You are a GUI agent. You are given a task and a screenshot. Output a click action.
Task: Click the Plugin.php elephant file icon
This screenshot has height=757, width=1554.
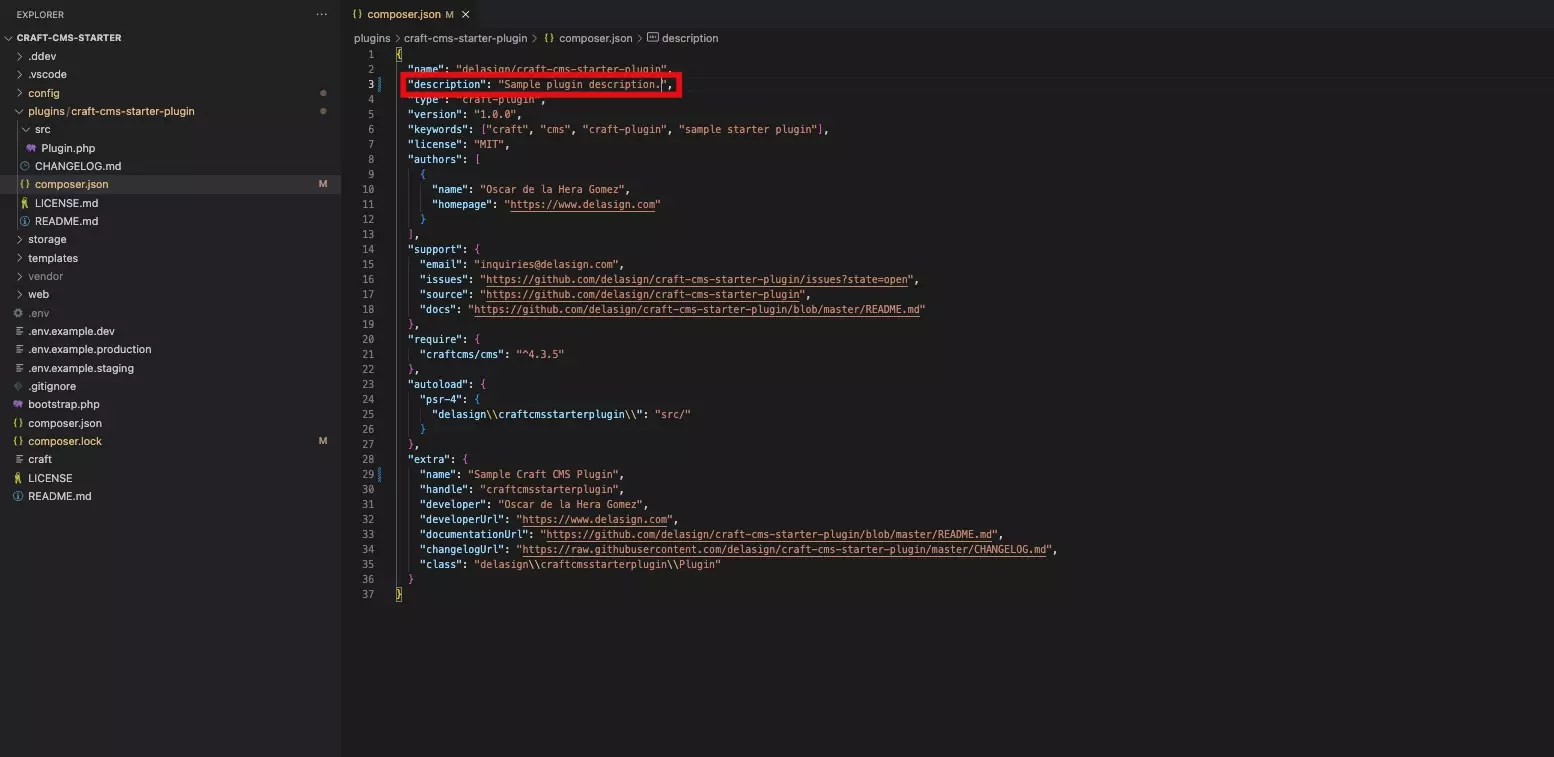[x=31, y=148]
